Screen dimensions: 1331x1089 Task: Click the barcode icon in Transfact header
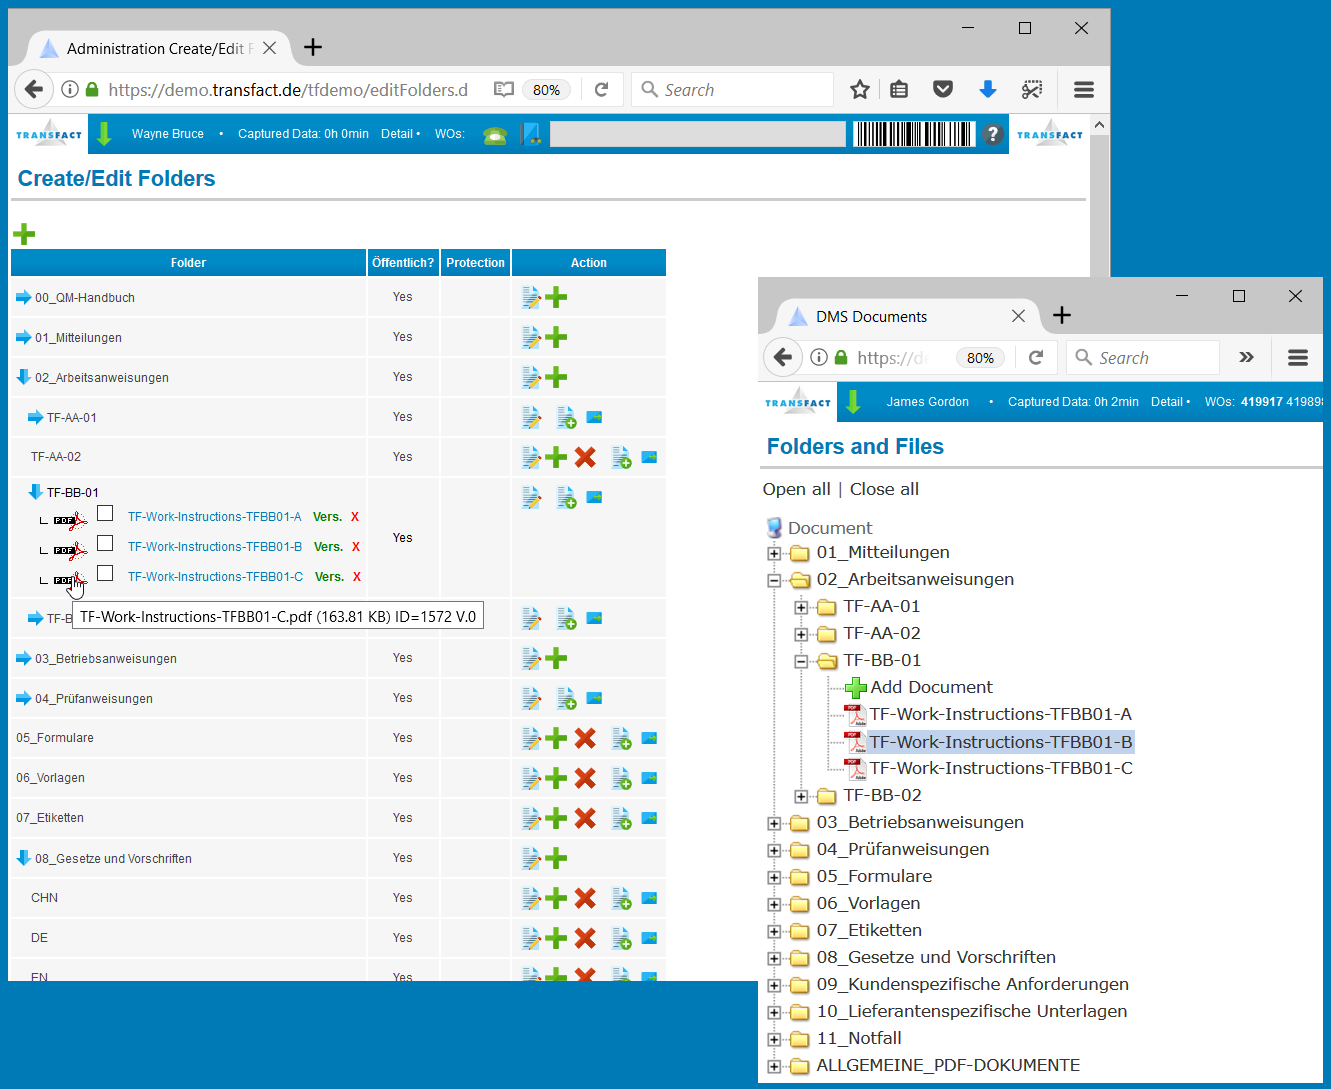coord(913,134)
